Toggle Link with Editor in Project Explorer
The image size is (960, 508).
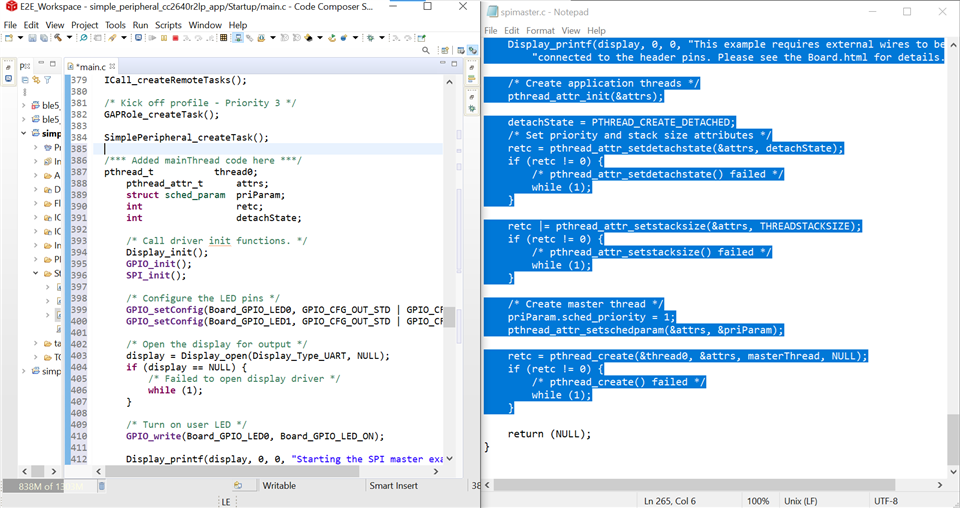pos(36,80)
